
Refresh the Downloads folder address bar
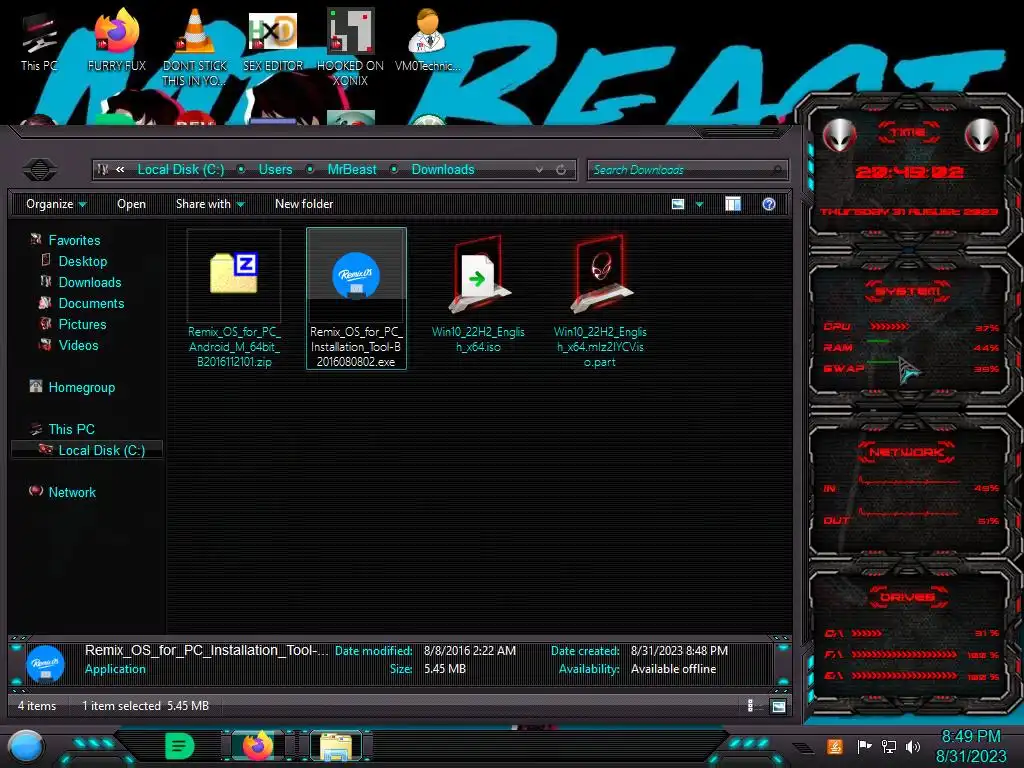coord(560,170)
